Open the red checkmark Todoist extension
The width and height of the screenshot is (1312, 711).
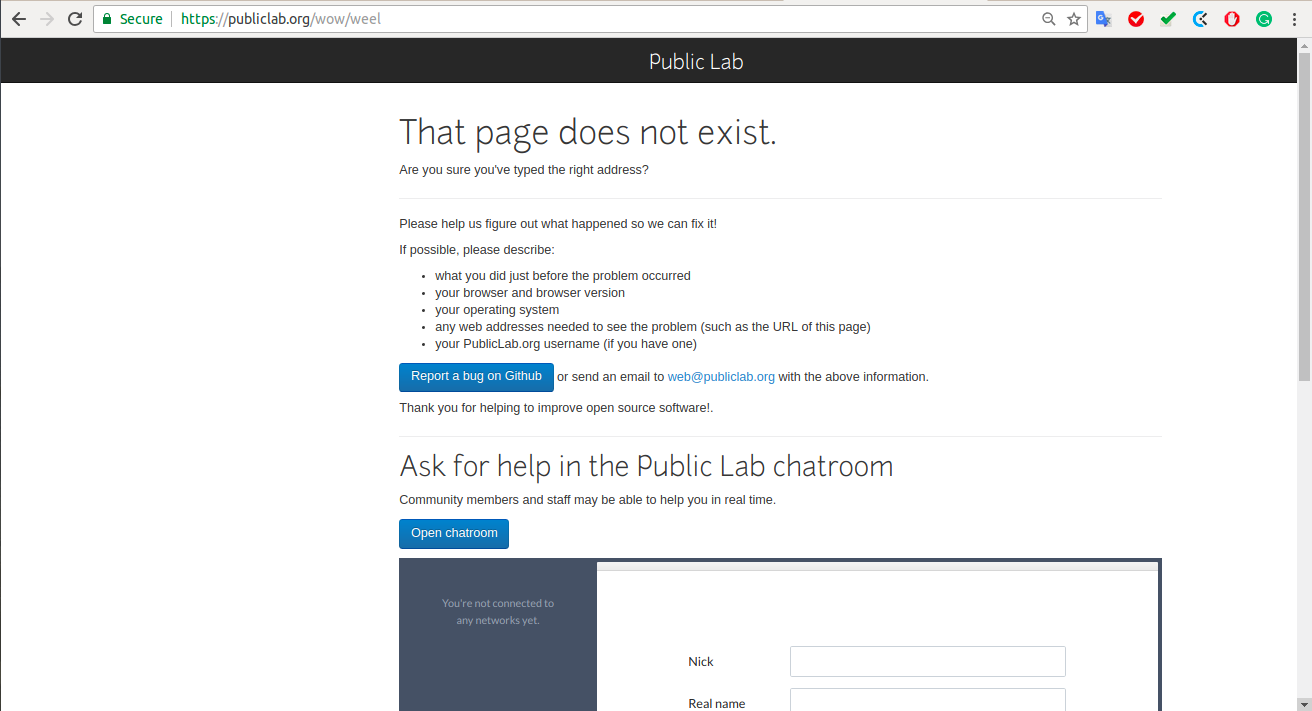[1136, 19]
